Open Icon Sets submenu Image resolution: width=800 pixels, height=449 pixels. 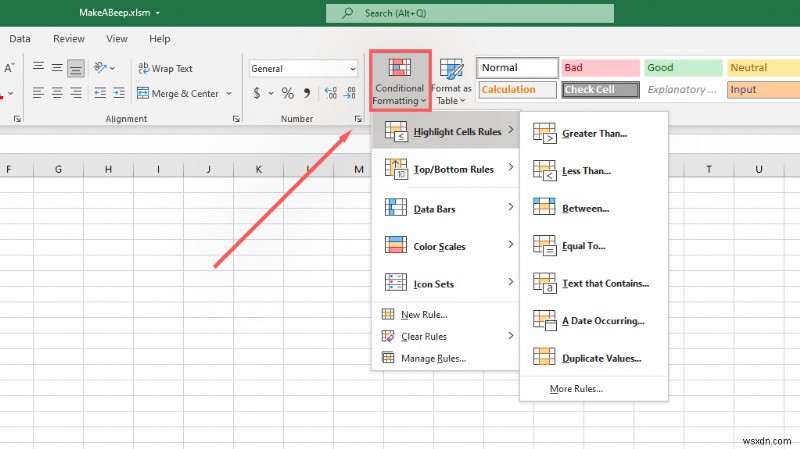(446, 283)
